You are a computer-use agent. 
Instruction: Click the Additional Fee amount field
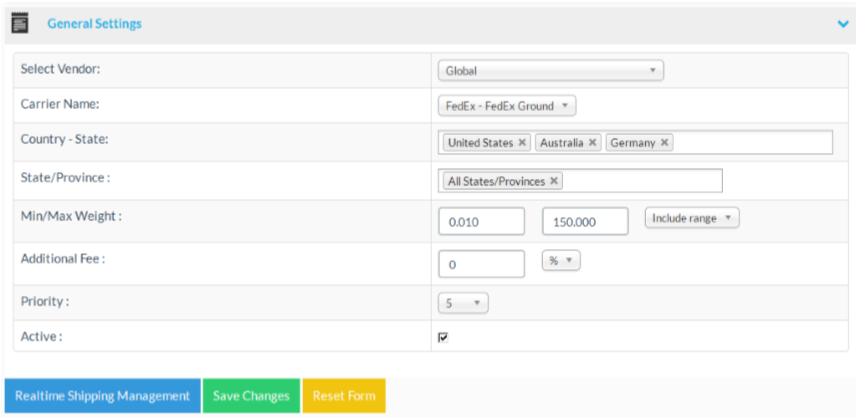[481, 264]
